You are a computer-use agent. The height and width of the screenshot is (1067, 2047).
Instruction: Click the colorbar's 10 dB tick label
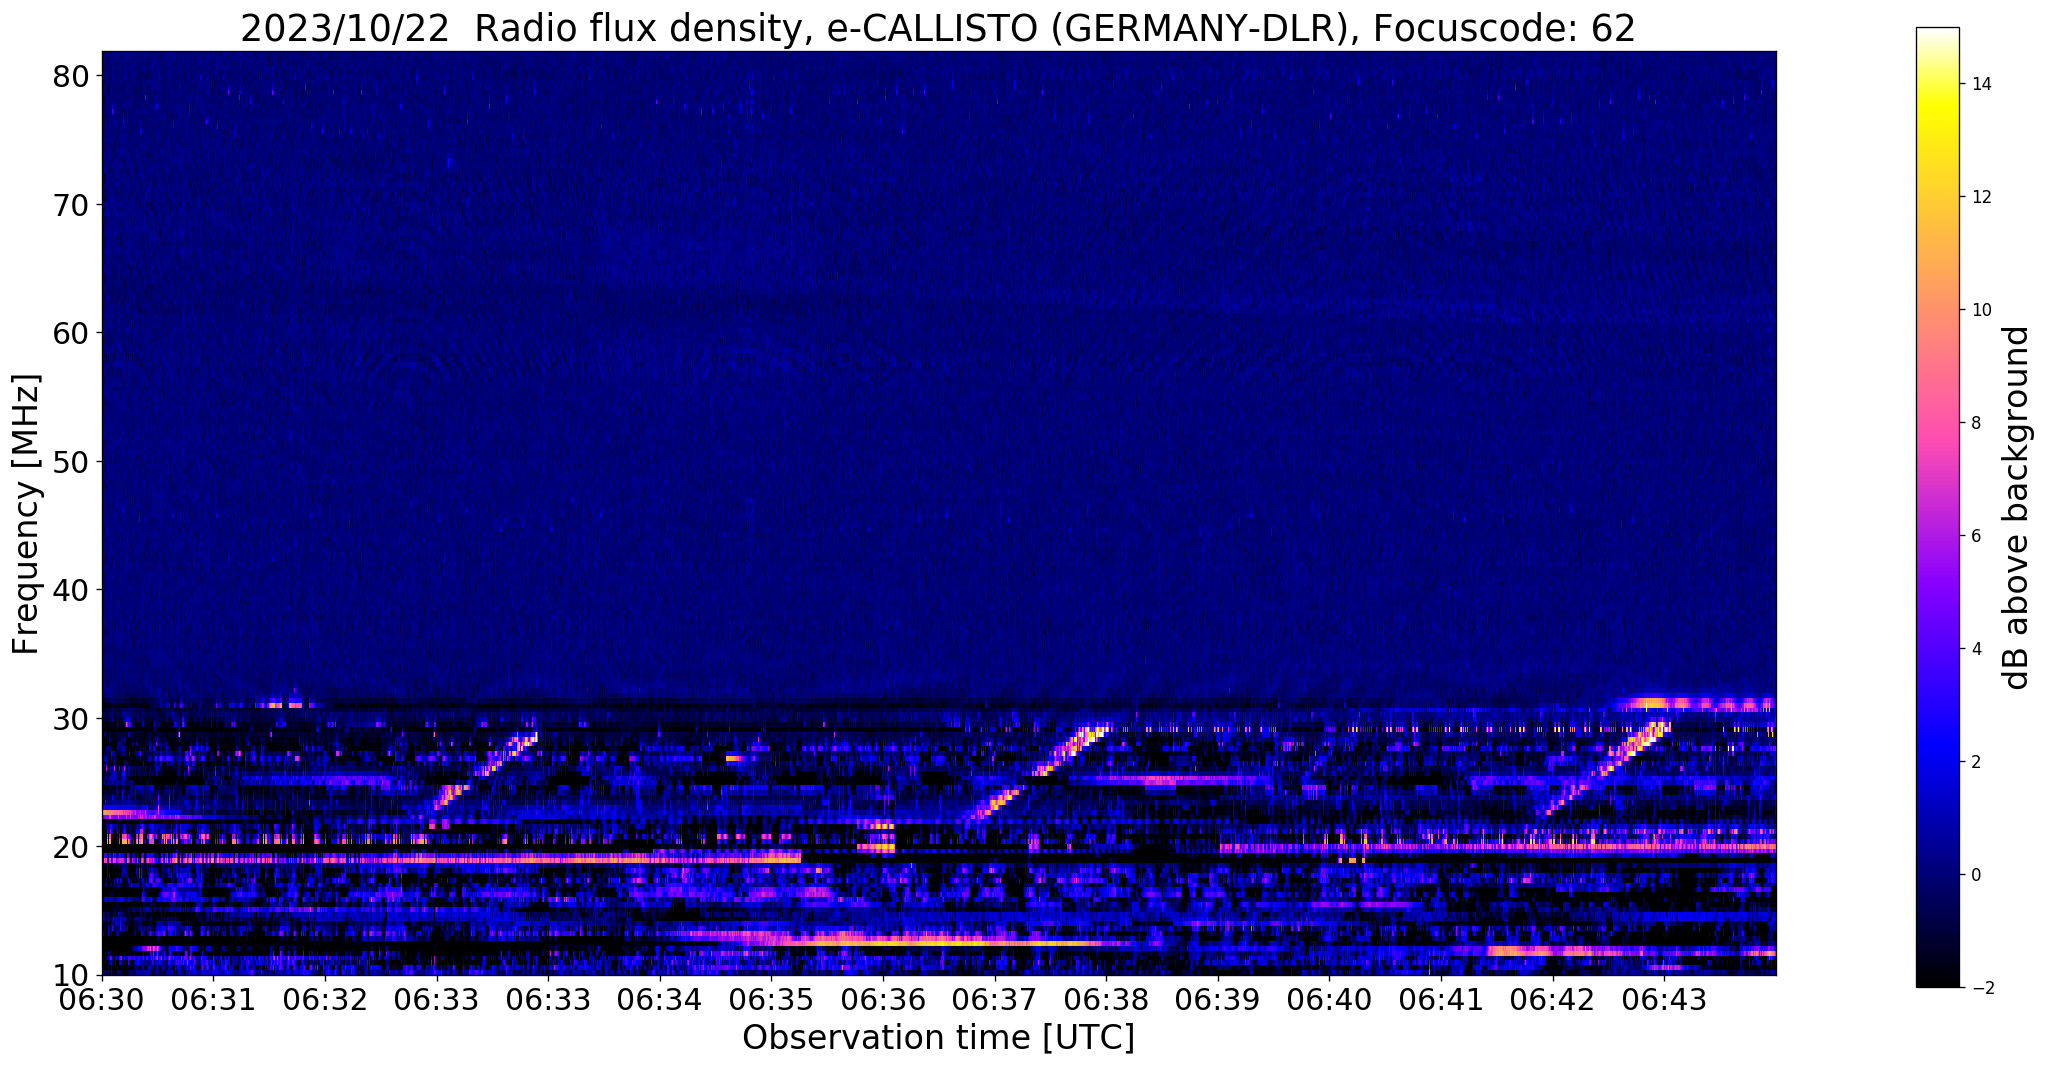pyautogui.click(x=1980, y=310)
